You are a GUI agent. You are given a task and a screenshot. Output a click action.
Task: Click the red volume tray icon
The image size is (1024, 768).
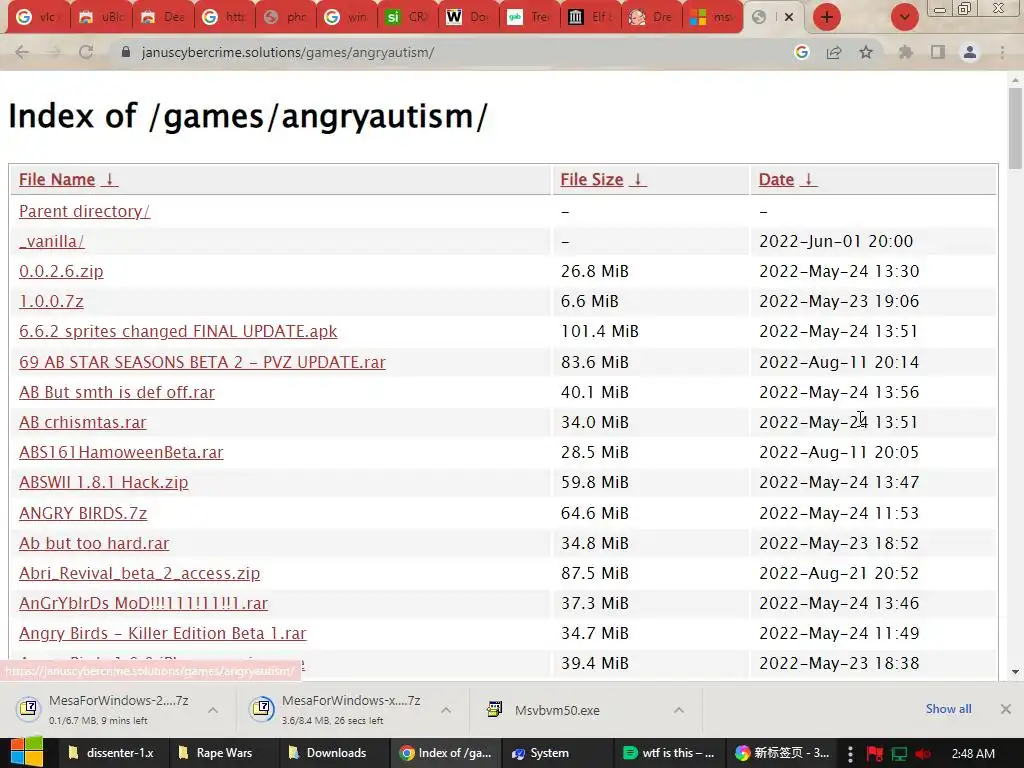[x=923, y=754]
